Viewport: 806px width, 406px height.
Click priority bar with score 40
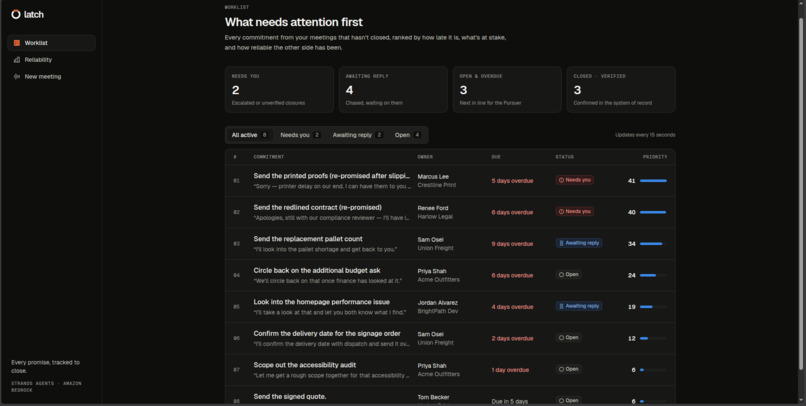[x=653, y=212]
